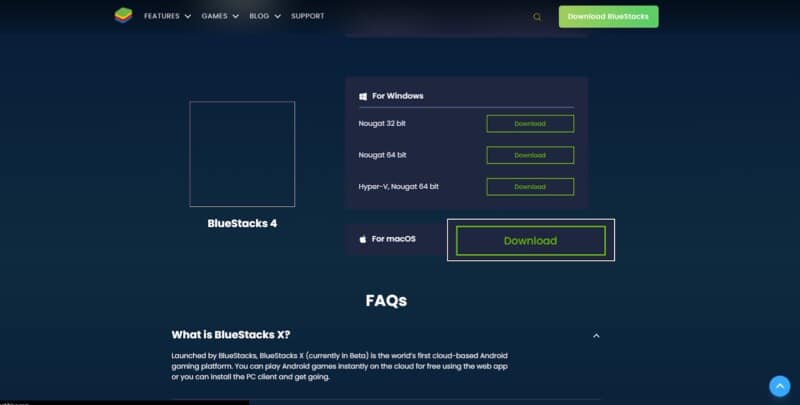800x405 pixels.
Task: Collapse the What is BlueStacks X question
Action: [596, 336]
